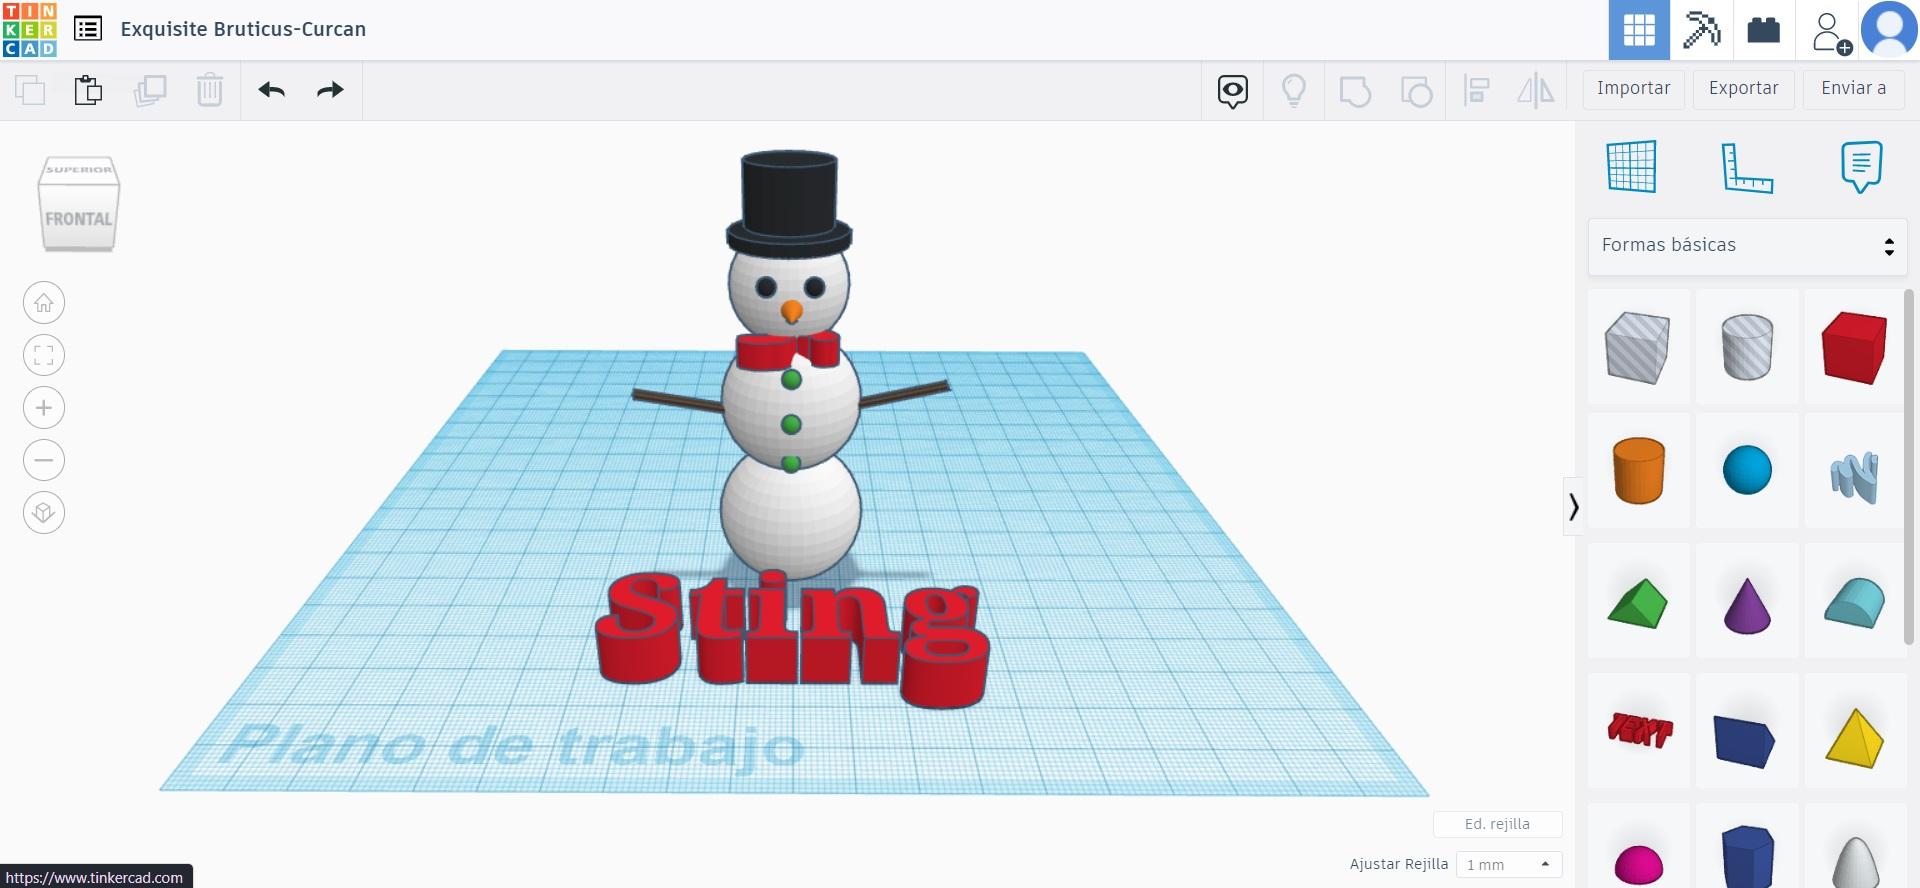Screen dimensions: 1920x888
Task: Open the designs list icon
Action: pos(88,29)
